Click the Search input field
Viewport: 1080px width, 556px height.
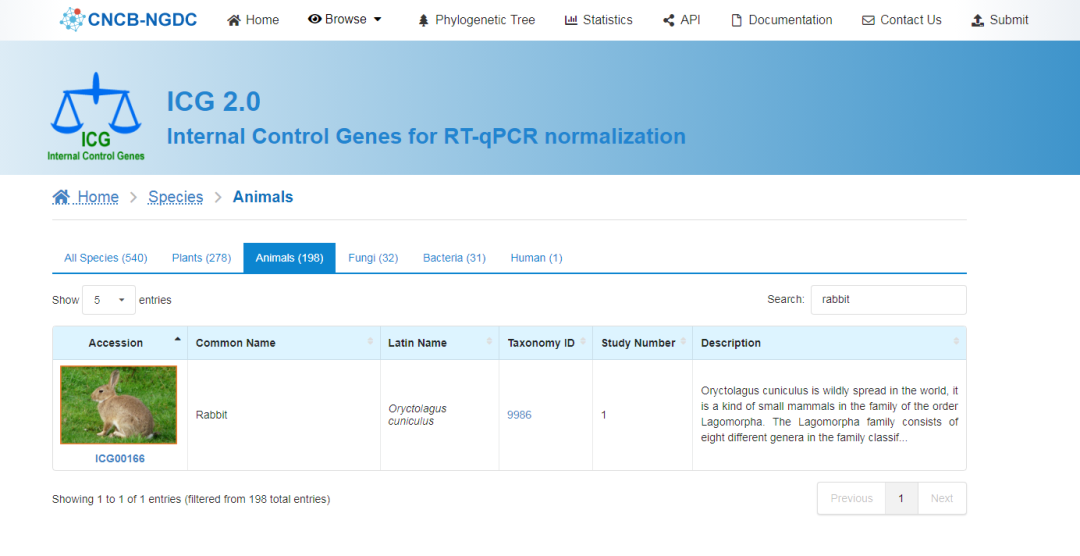click(x=887, y=299)
